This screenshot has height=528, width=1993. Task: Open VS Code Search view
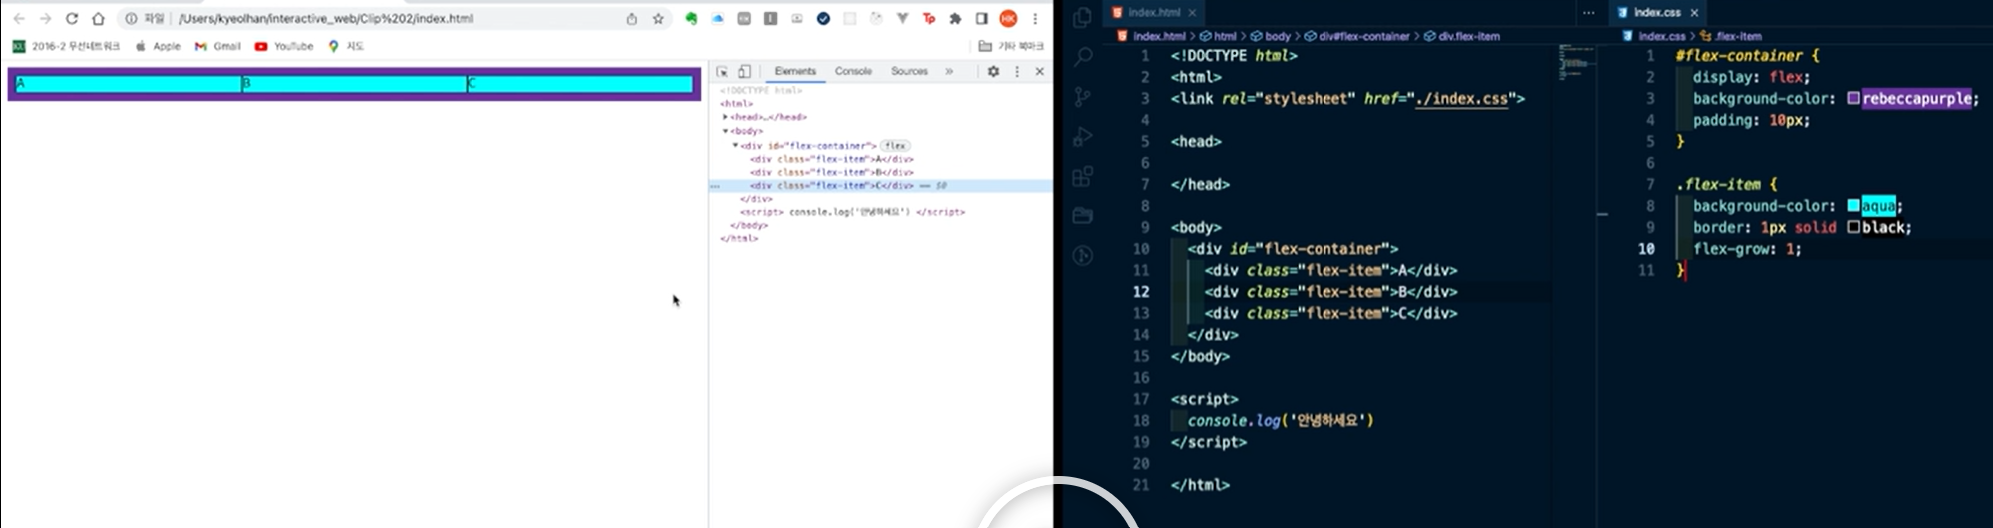click(1082, 57)
